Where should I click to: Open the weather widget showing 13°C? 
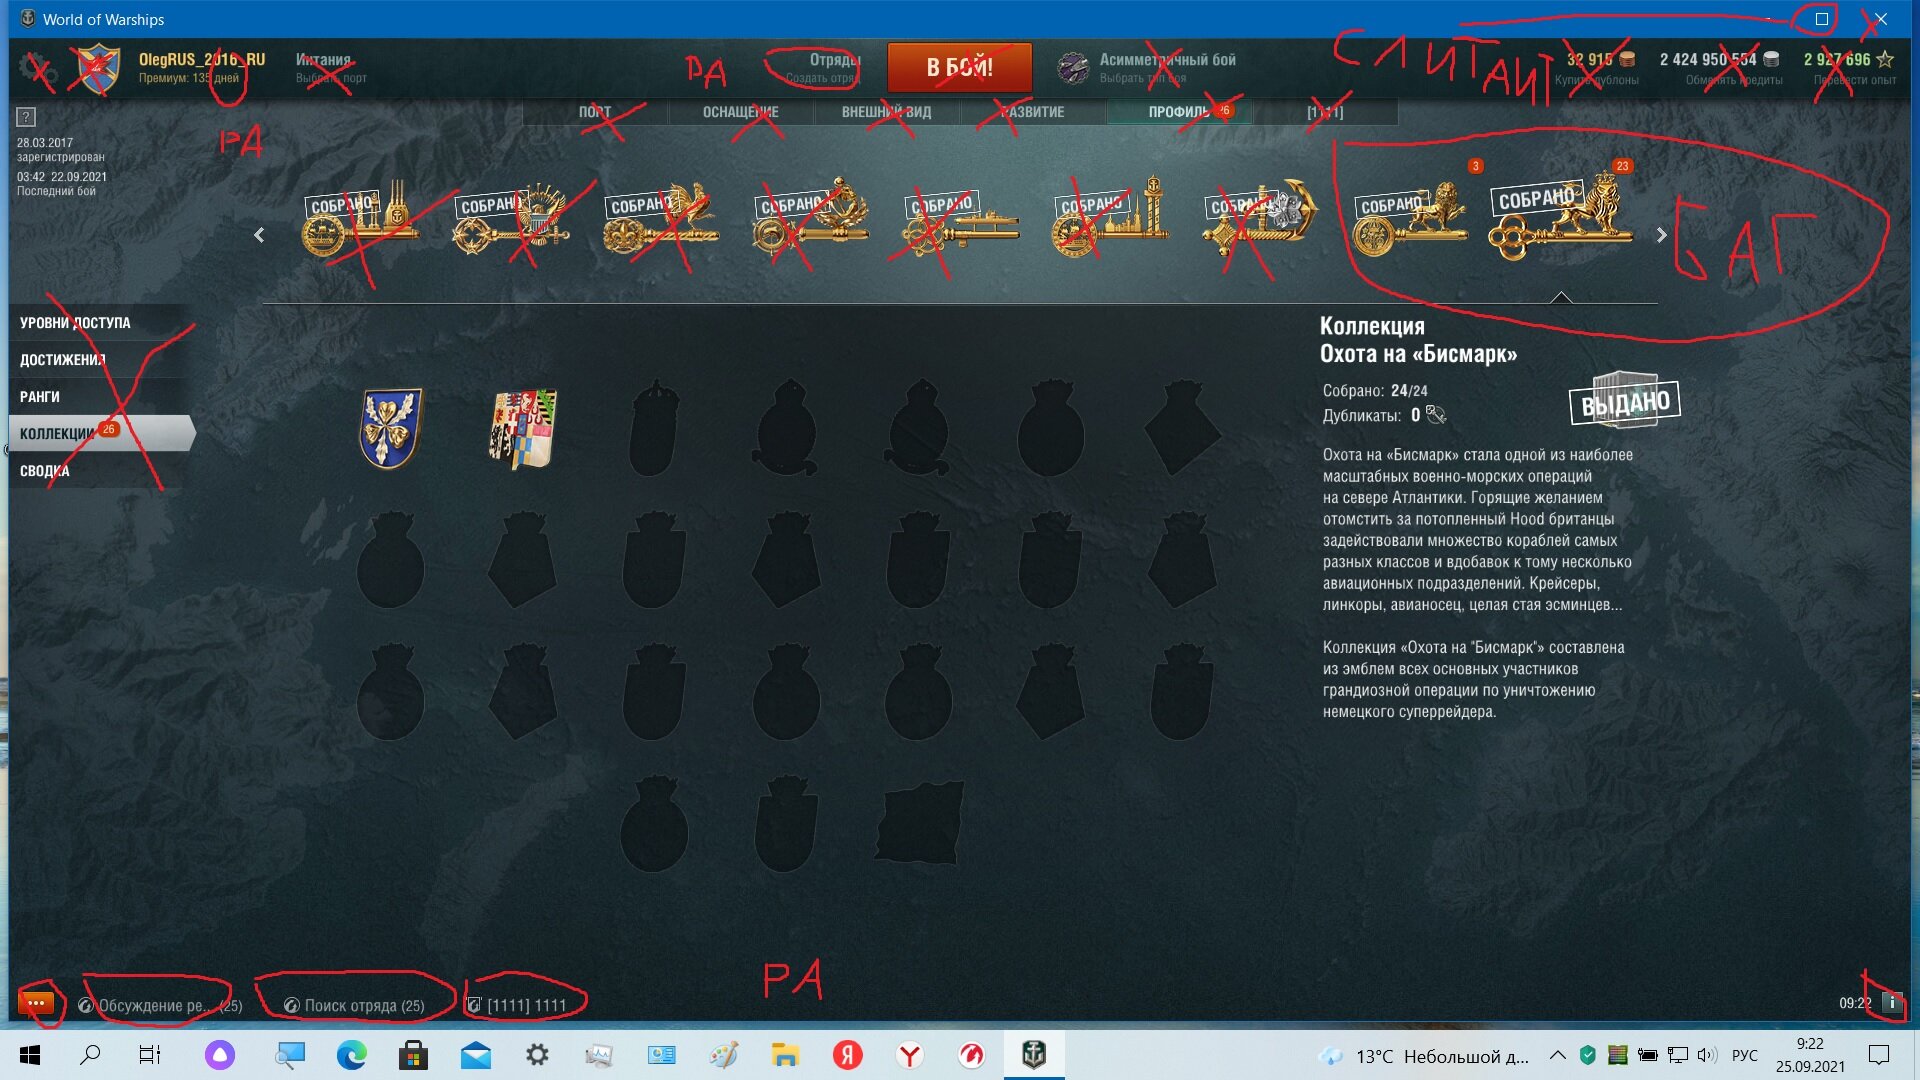(x=1425, y=1056)
